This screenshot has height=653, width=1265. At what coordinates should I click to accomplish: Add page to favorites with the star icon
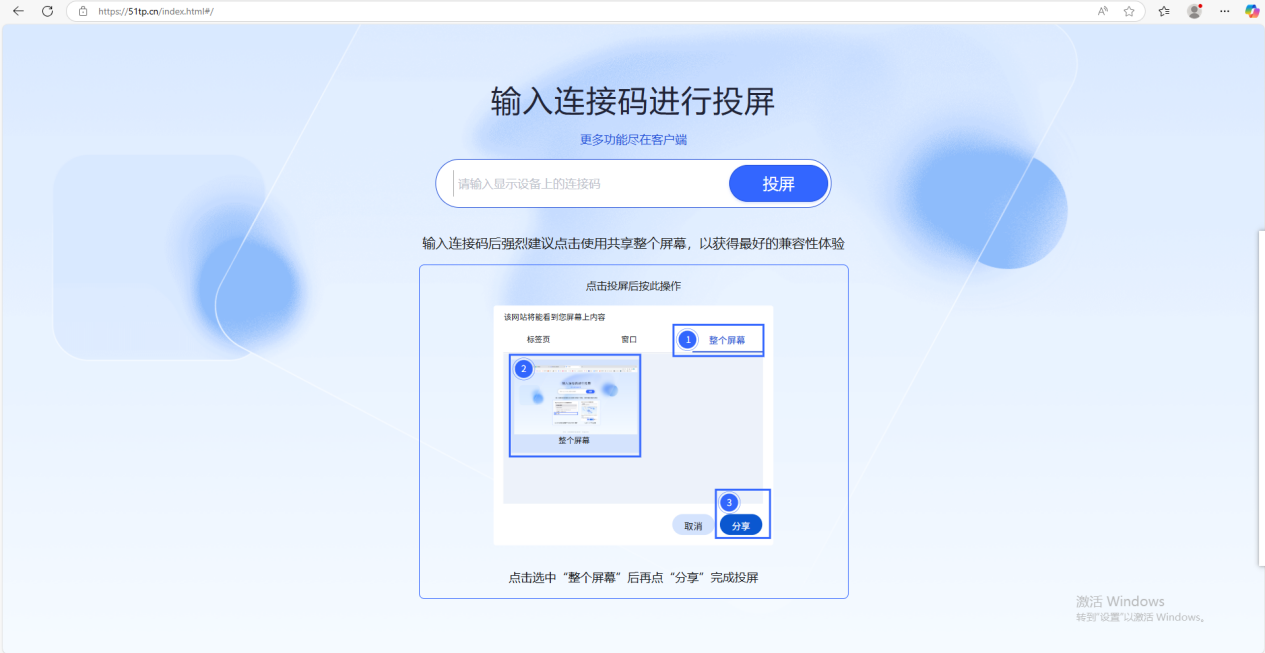[1129, 11]
